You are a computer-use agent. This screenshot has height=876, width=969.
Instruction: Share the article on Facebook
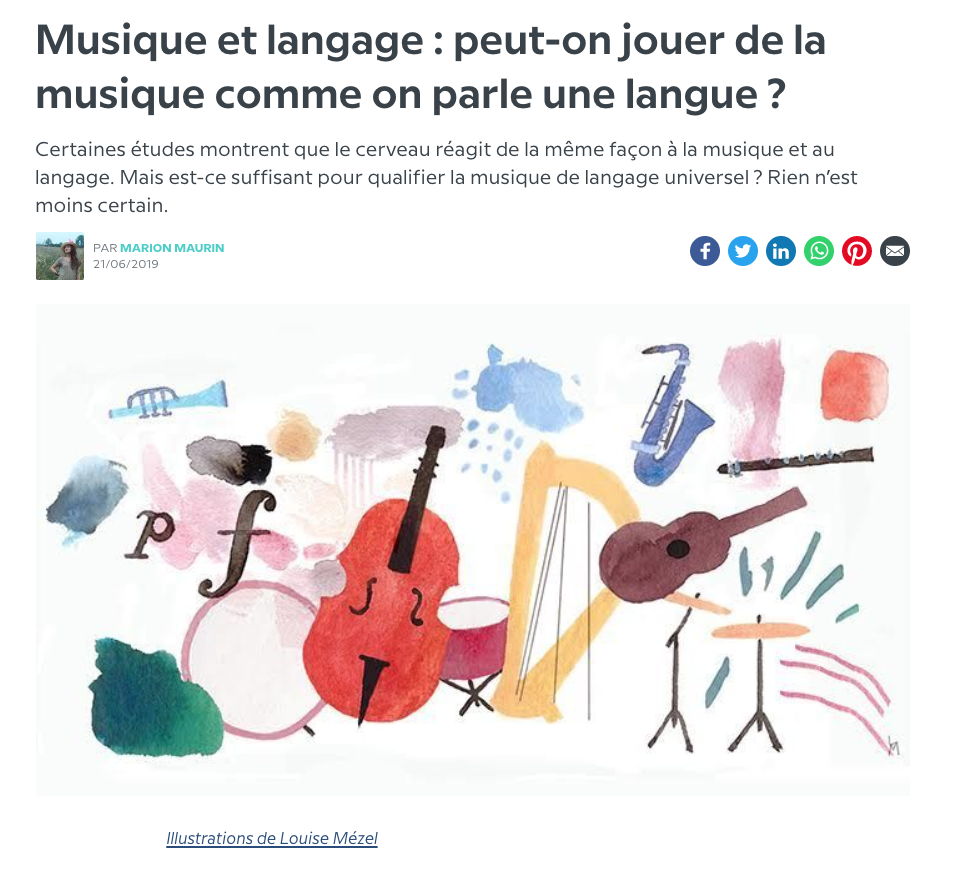click(x=705, y=251)
